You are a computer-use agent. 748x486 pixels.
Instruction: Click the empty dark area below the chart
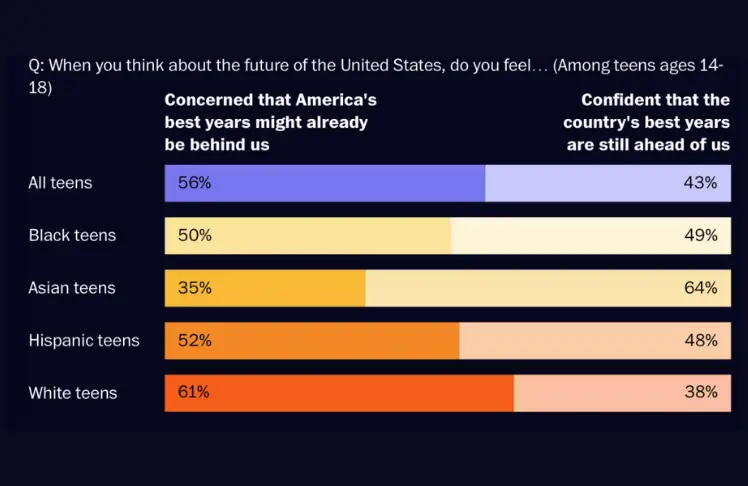pos(374,455)
